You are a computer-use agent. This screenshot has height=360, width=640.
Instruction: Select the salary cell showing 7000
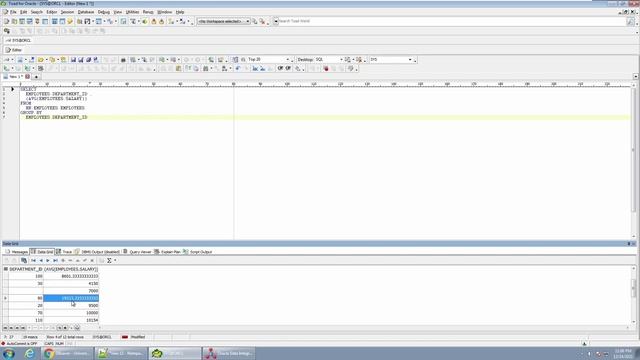pyautogui.click(x=71, y=291)
